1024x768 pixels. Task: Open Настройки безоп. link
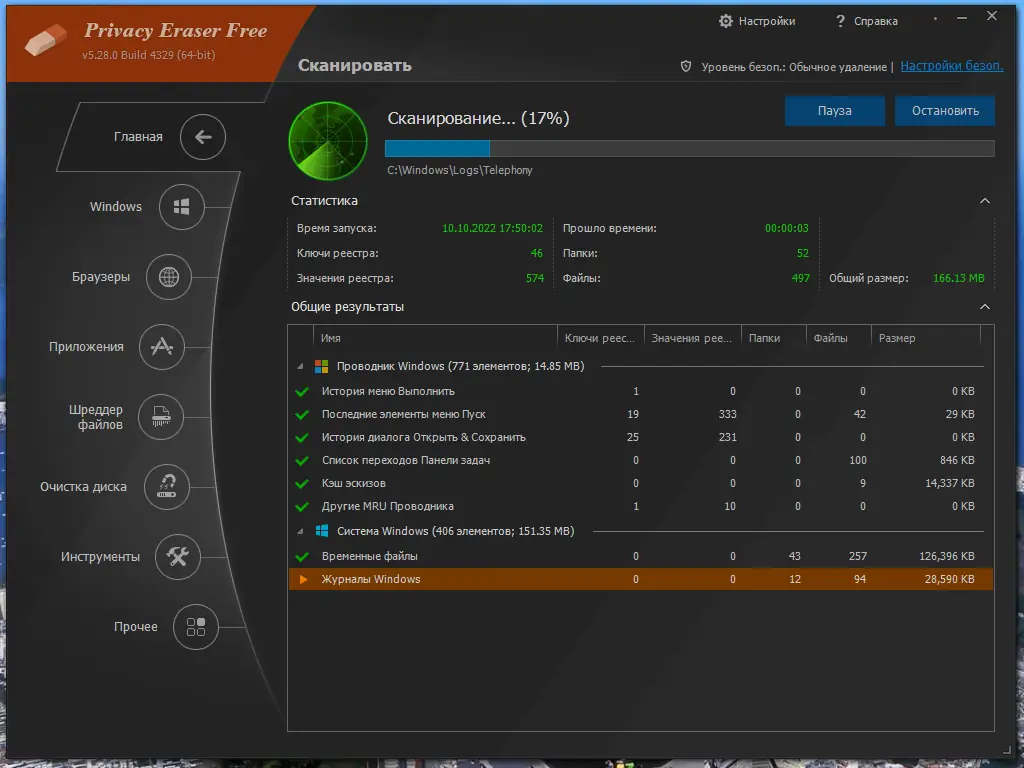(x=952, y=66)
